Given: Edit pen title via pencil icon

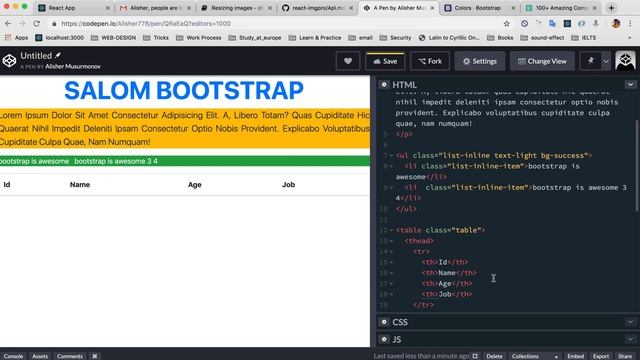Looking at the screenshot, I should (x=58, y=55).
